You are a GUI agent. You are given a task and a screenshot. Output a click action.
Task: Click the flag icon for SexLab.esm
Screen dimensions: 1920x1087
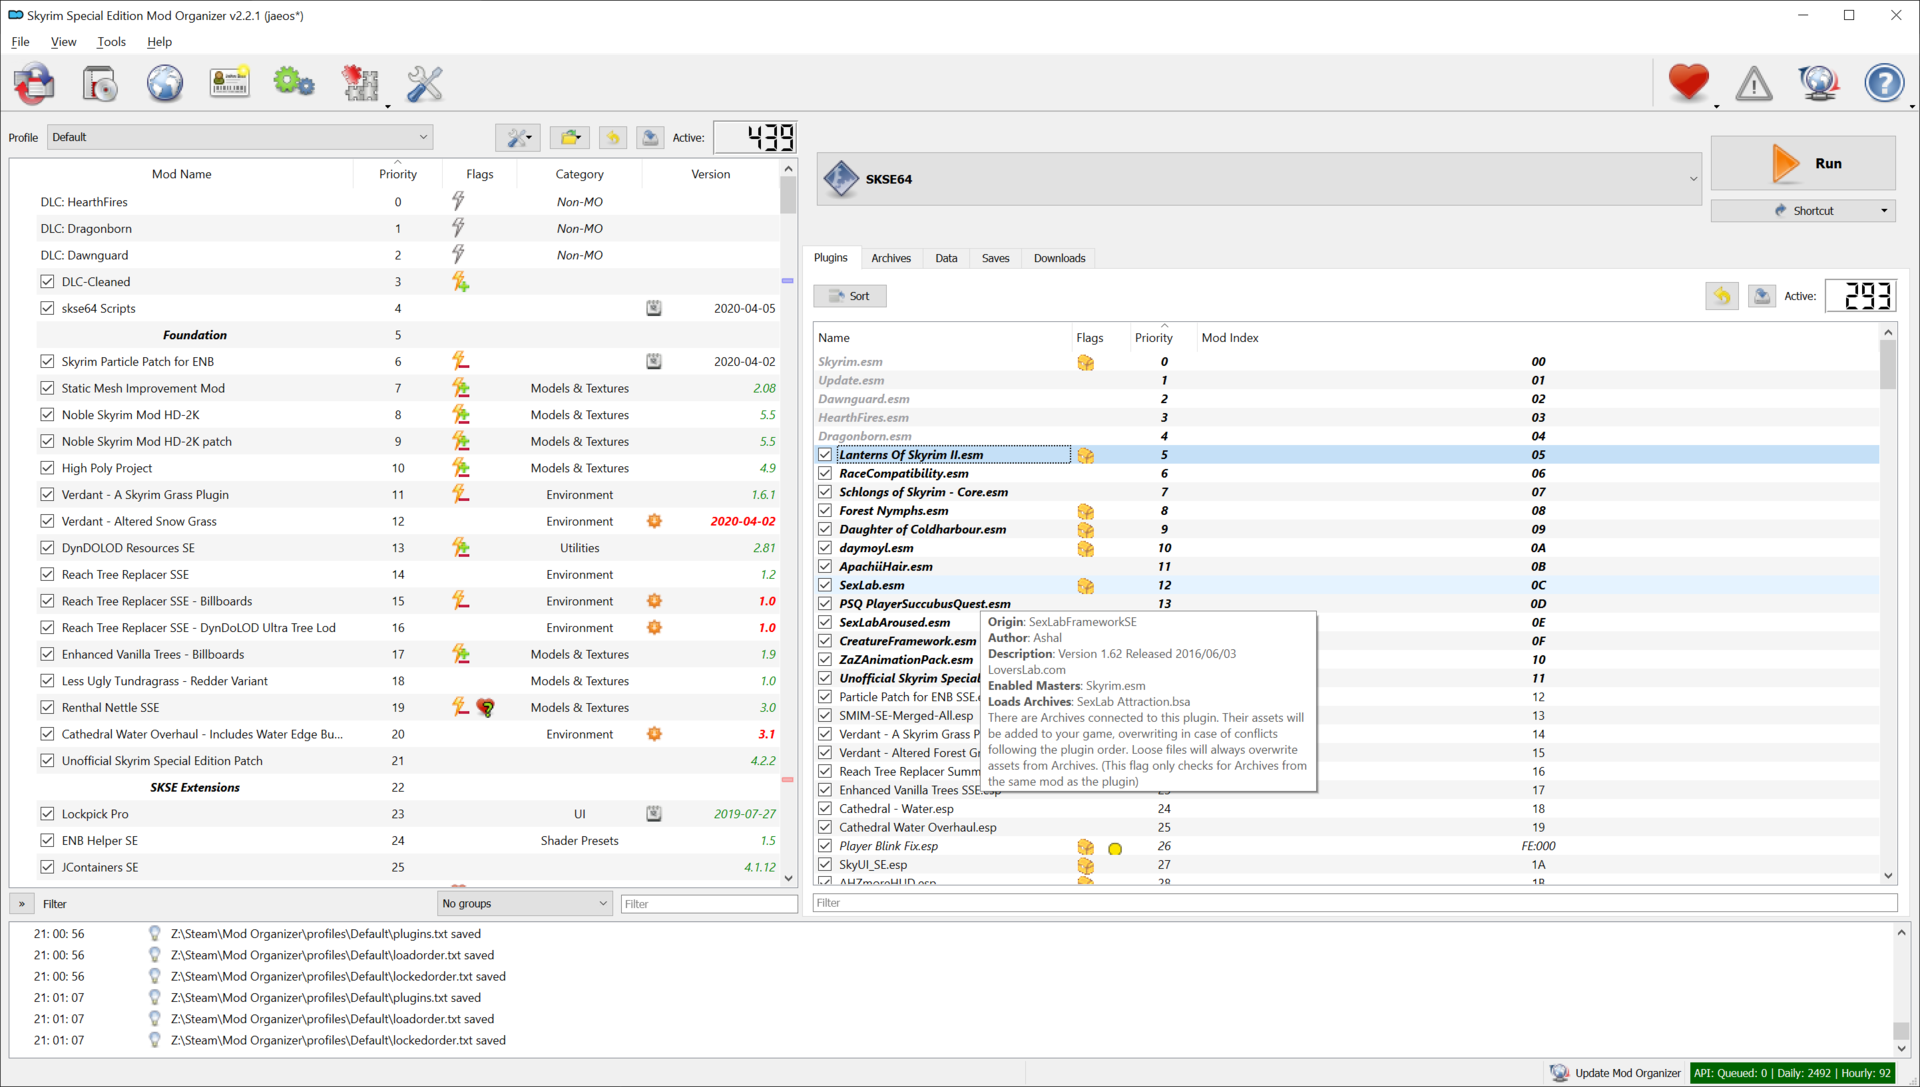click(1085, 586)
